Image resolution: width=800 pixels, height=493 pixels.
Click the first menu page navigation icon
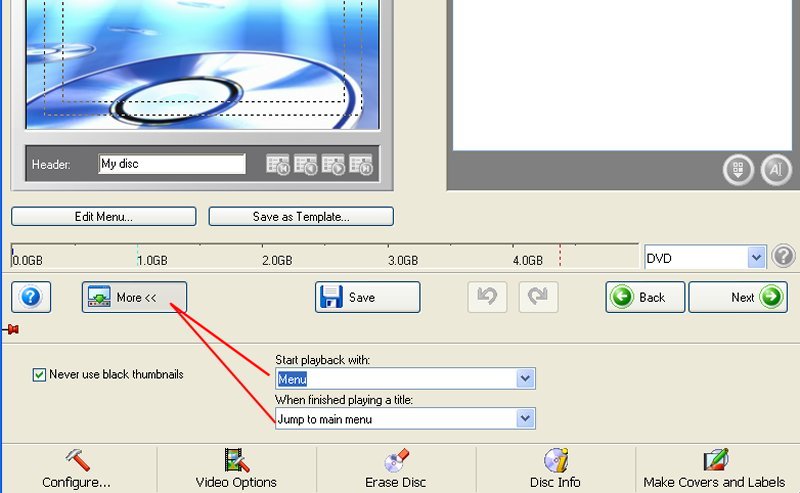point(278,165)
